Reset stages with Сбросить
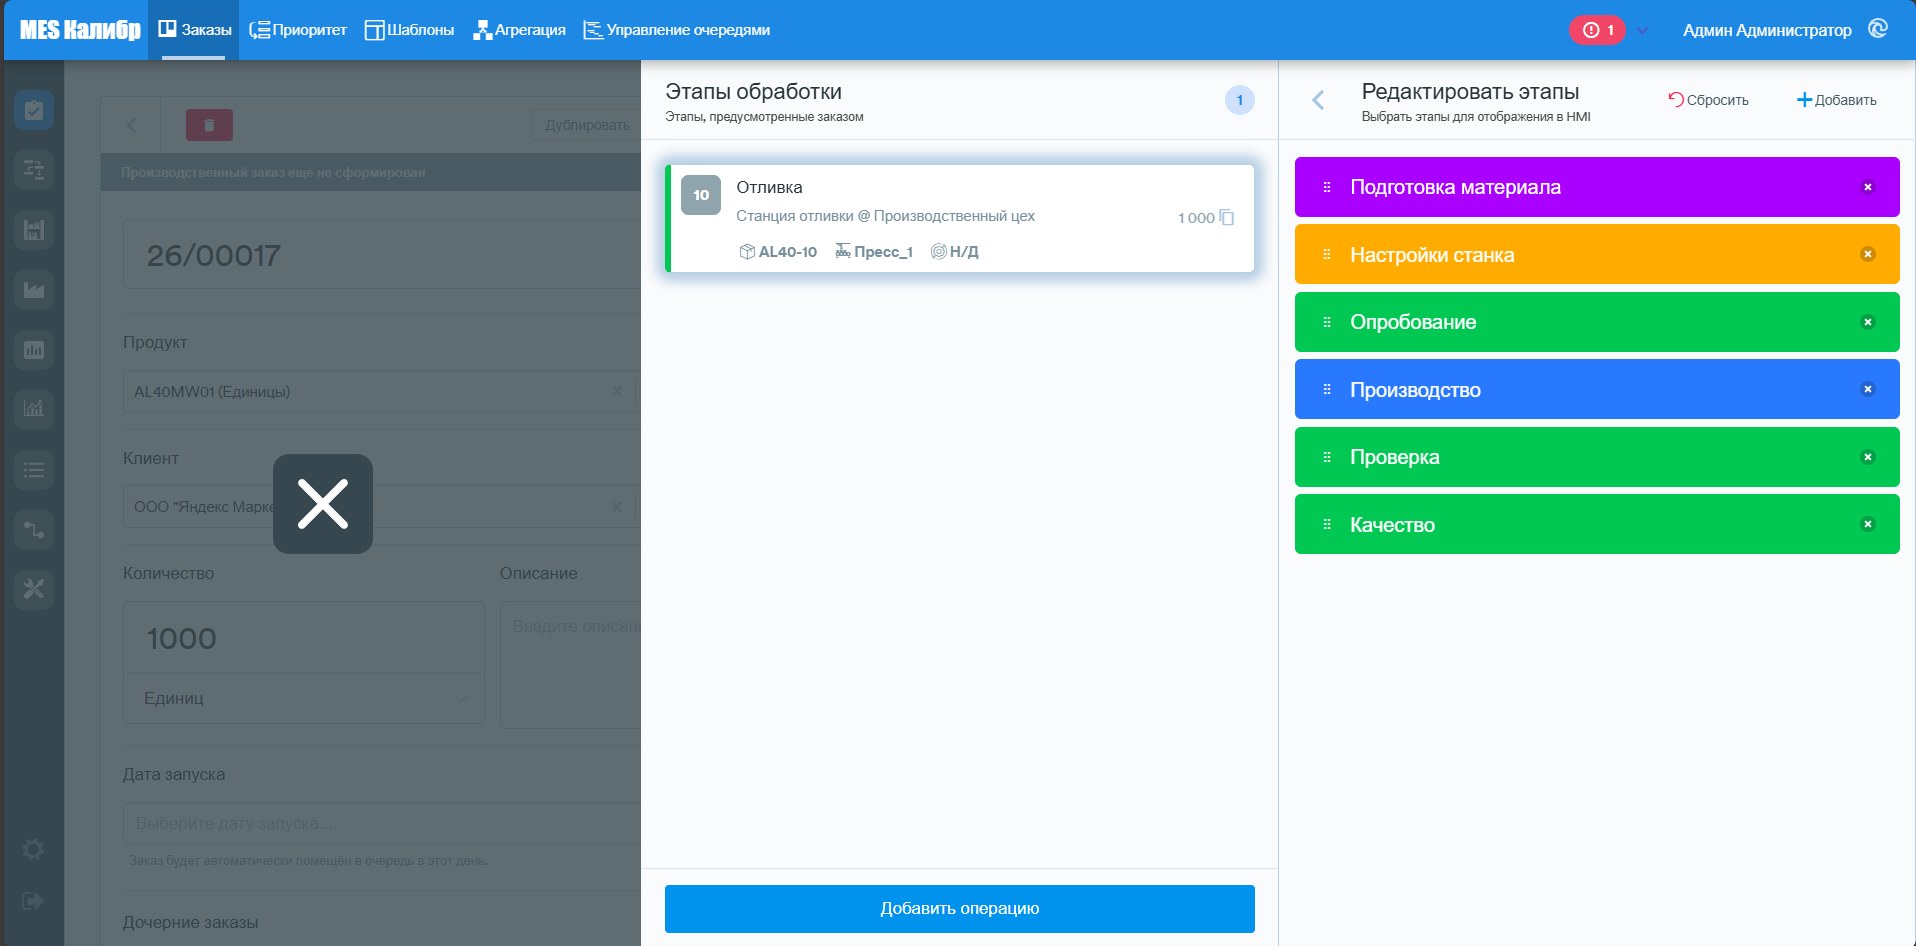The width and height of the screenshot is (1916, 946). tap(1708, 100)
